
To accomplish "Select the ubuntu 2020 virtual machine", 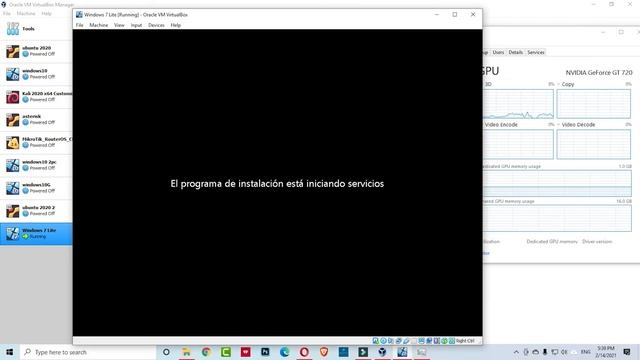I will 36,51.
